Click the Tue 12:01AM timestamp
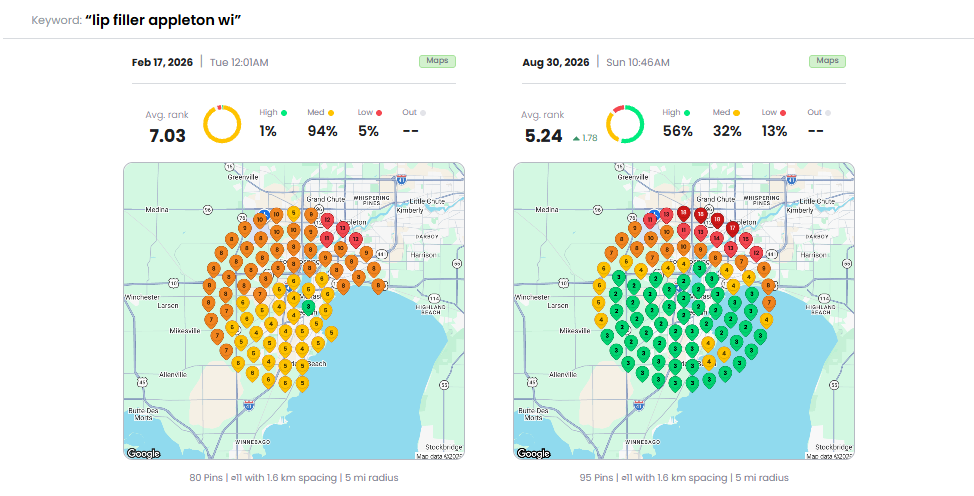This screenshot has width=974, height=496. pos(239,62)
